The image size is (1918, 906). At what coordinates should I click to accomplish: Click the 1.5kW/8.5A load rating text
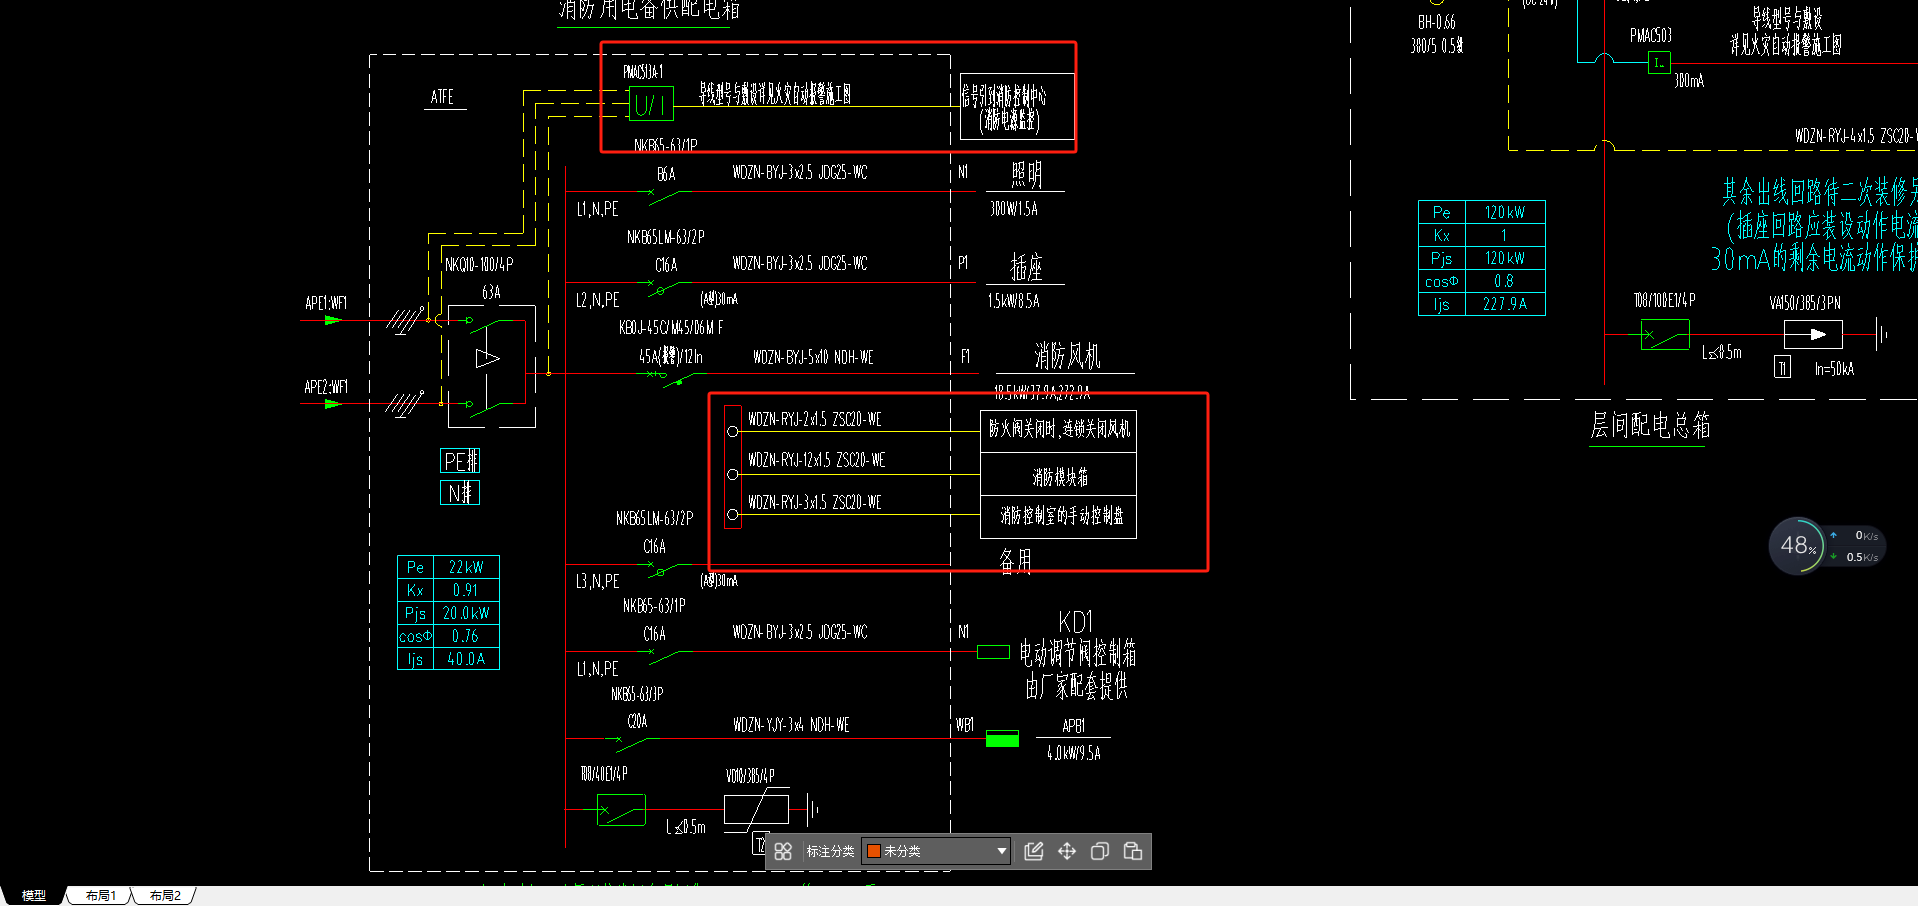1014,300
